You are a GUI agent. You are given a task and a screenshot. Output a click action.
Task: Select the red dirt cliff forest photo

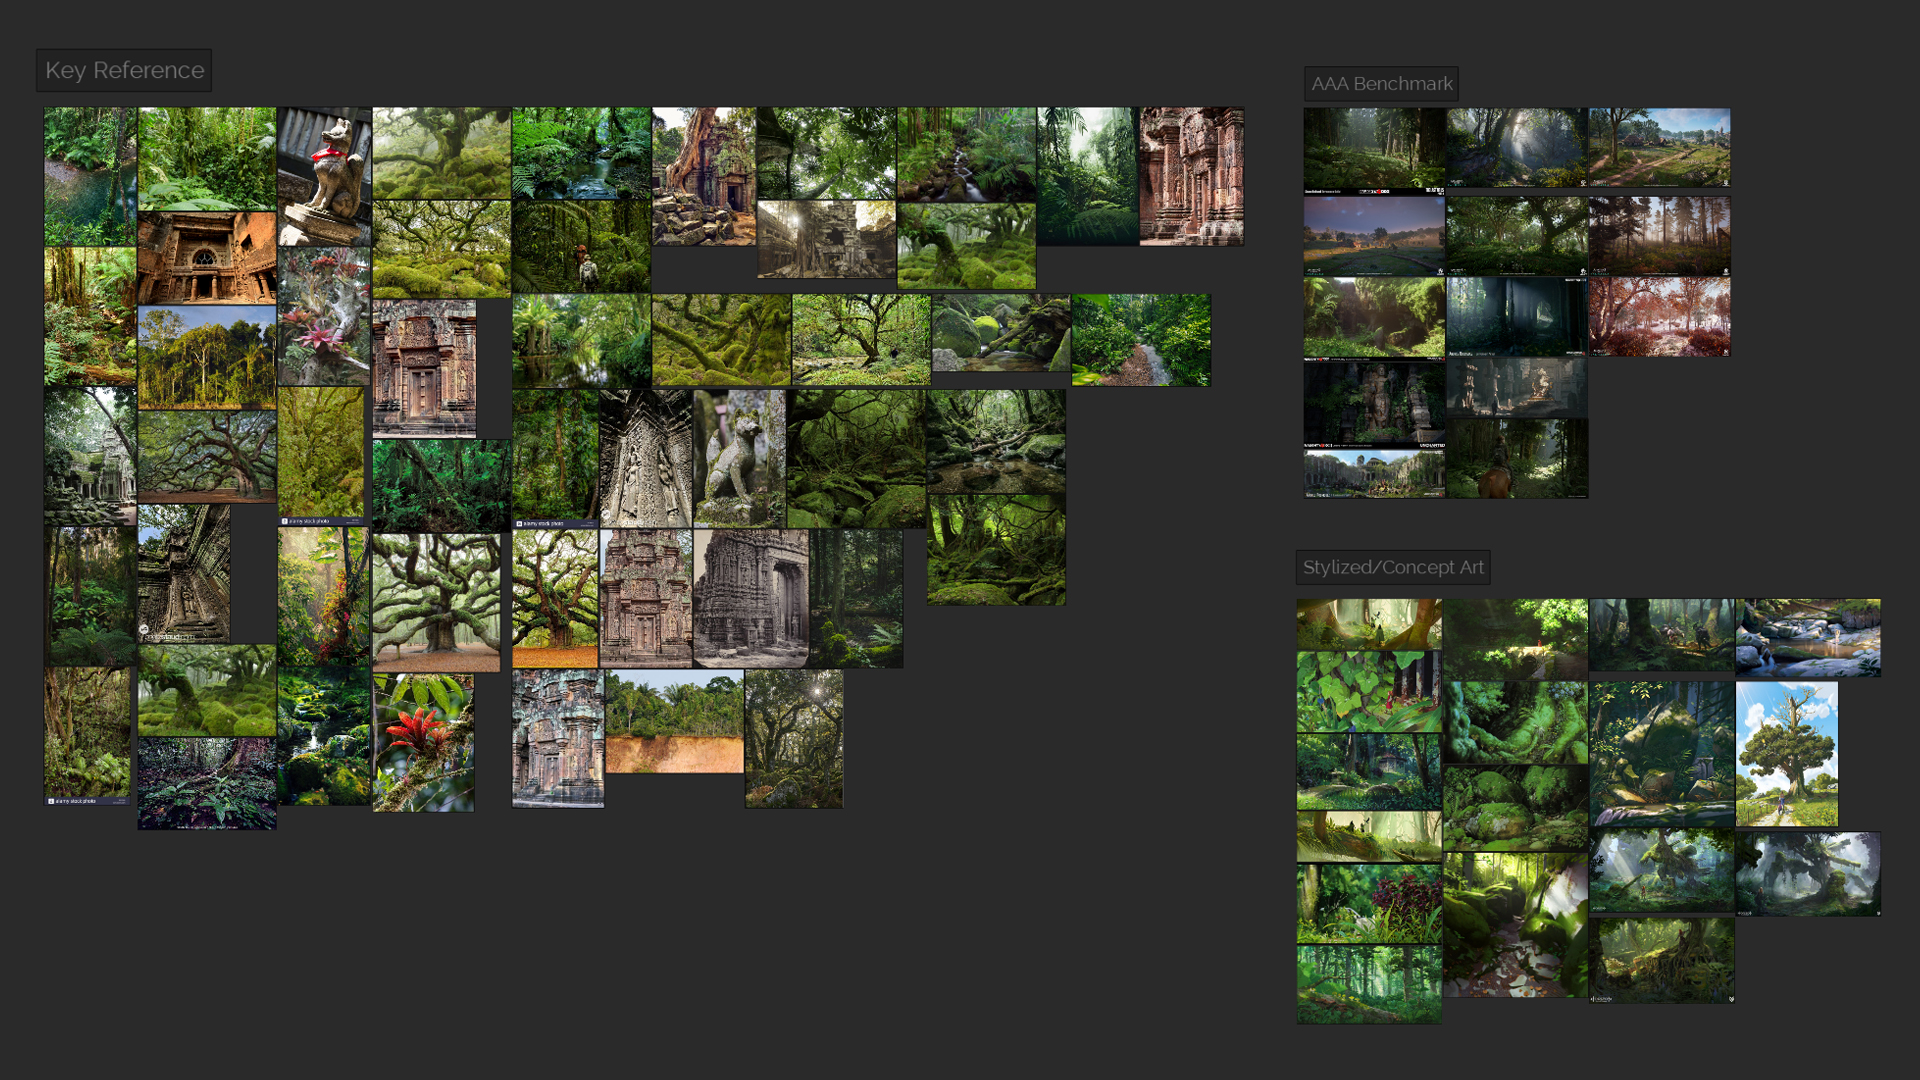pos(674,722)
